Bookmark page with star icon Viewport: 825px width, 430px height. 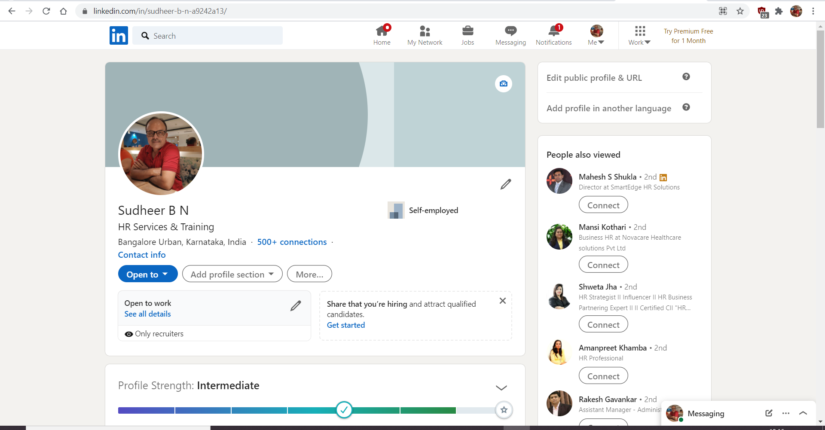(x=740, y=11)
